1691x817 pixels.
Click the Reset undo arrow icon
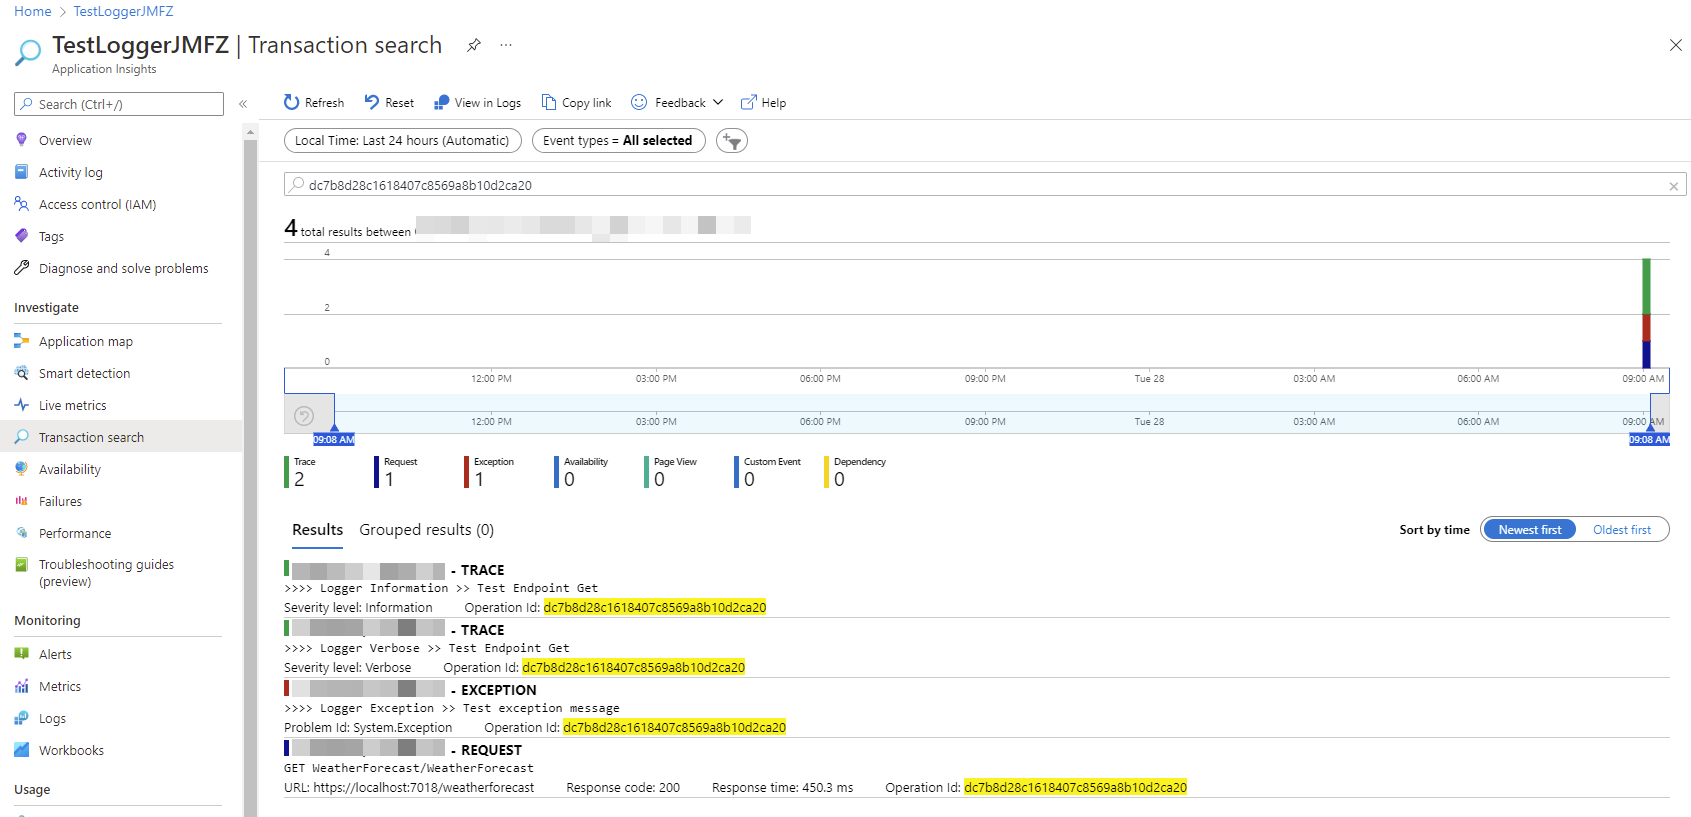pos(372,102)
